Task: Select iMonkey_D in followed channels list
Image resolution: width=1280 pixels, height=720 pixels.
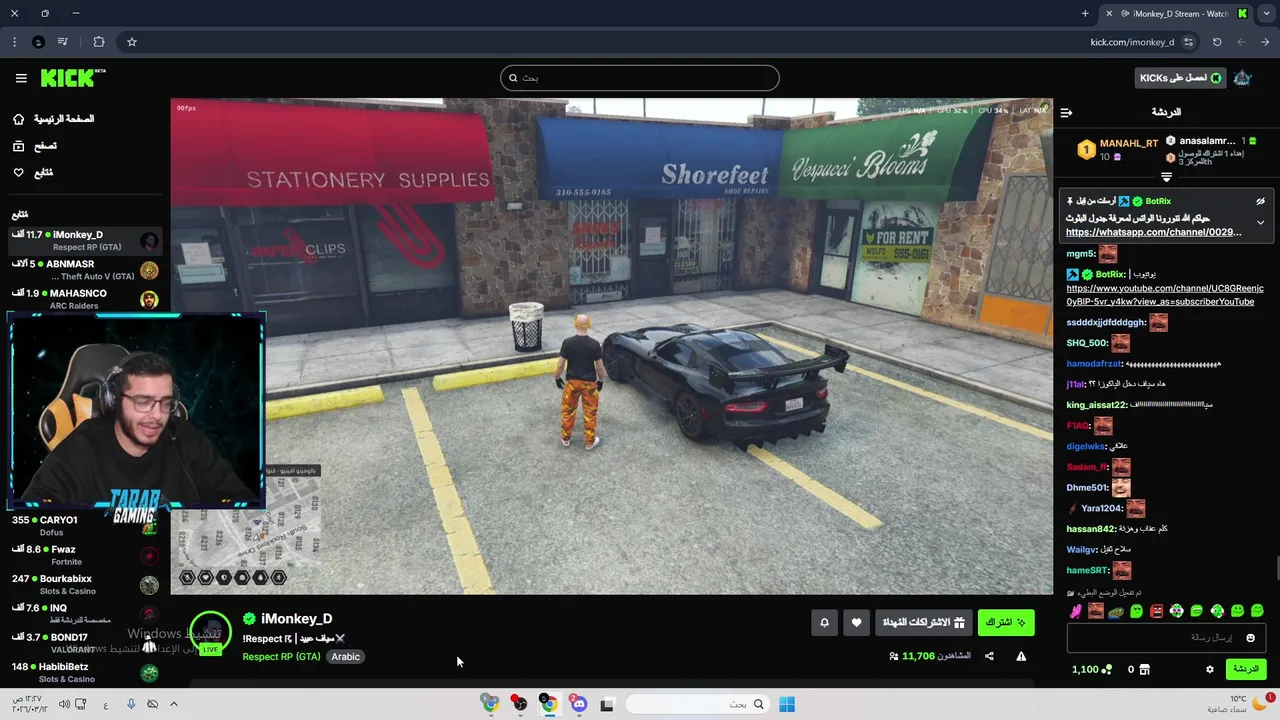Action: pyautogui.click(x=85, y=240)
